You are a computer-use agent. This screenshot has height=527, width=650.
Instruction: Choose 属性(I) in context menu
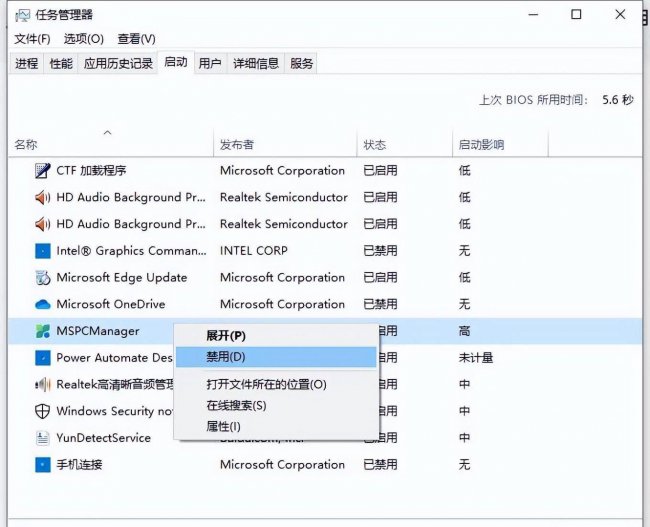[x=276, y=427]
